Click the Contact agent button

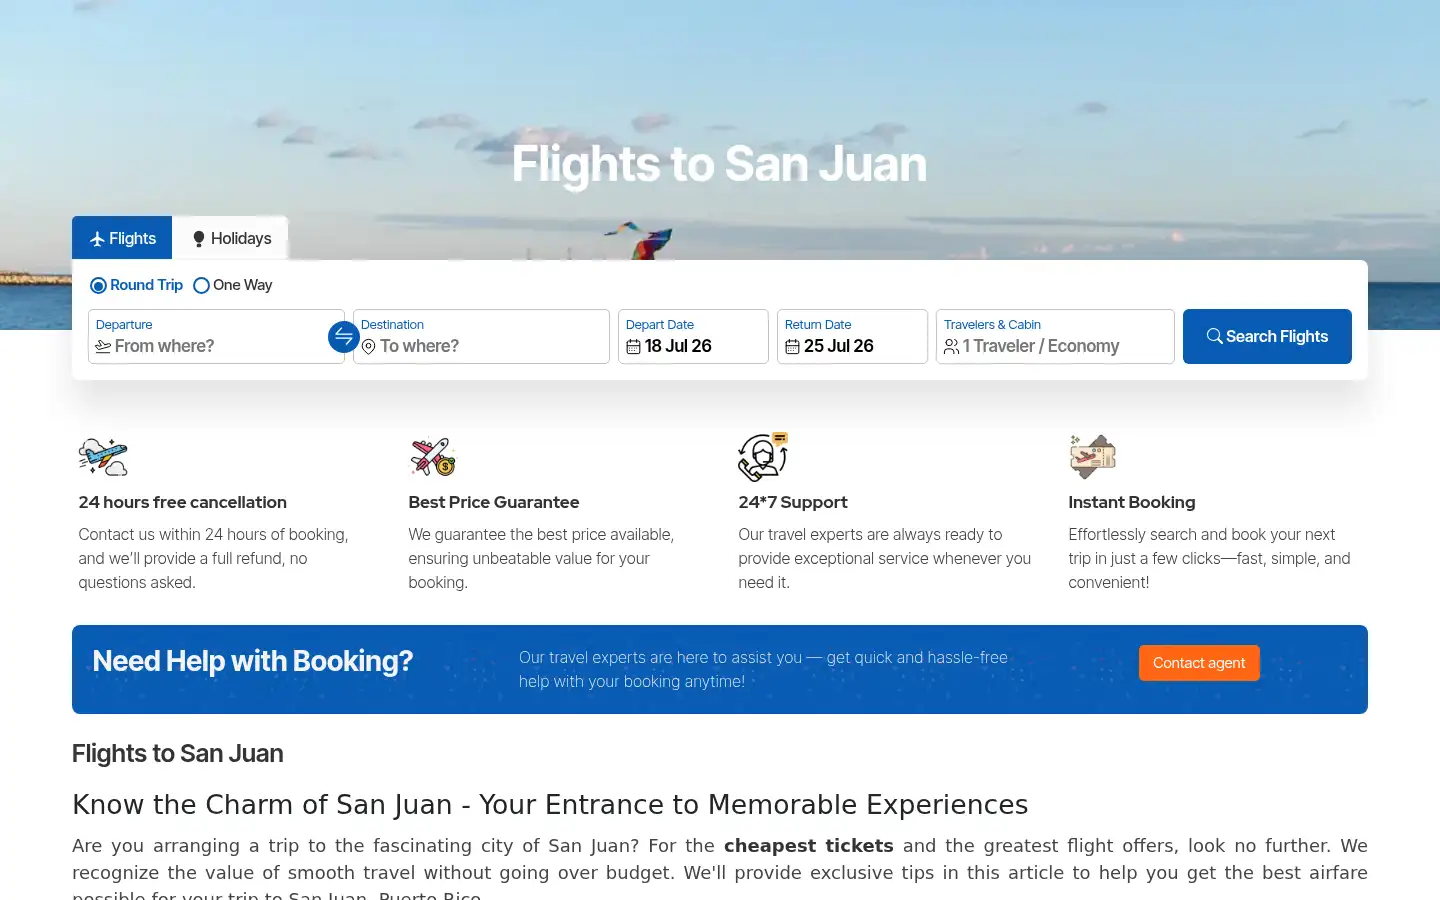tap(1199, 663)
